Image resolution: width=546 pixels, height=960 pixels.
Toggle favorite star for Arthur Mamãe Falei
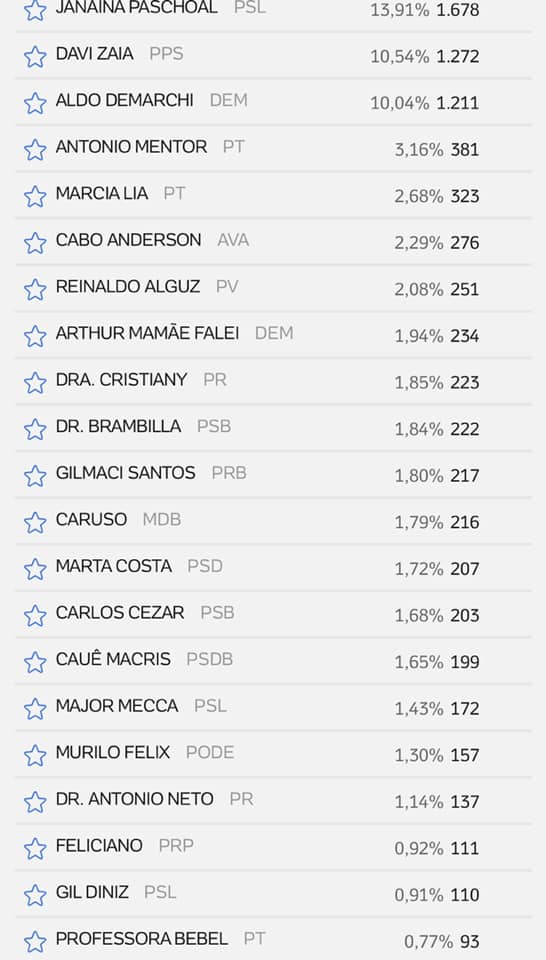tap(35, 336)
